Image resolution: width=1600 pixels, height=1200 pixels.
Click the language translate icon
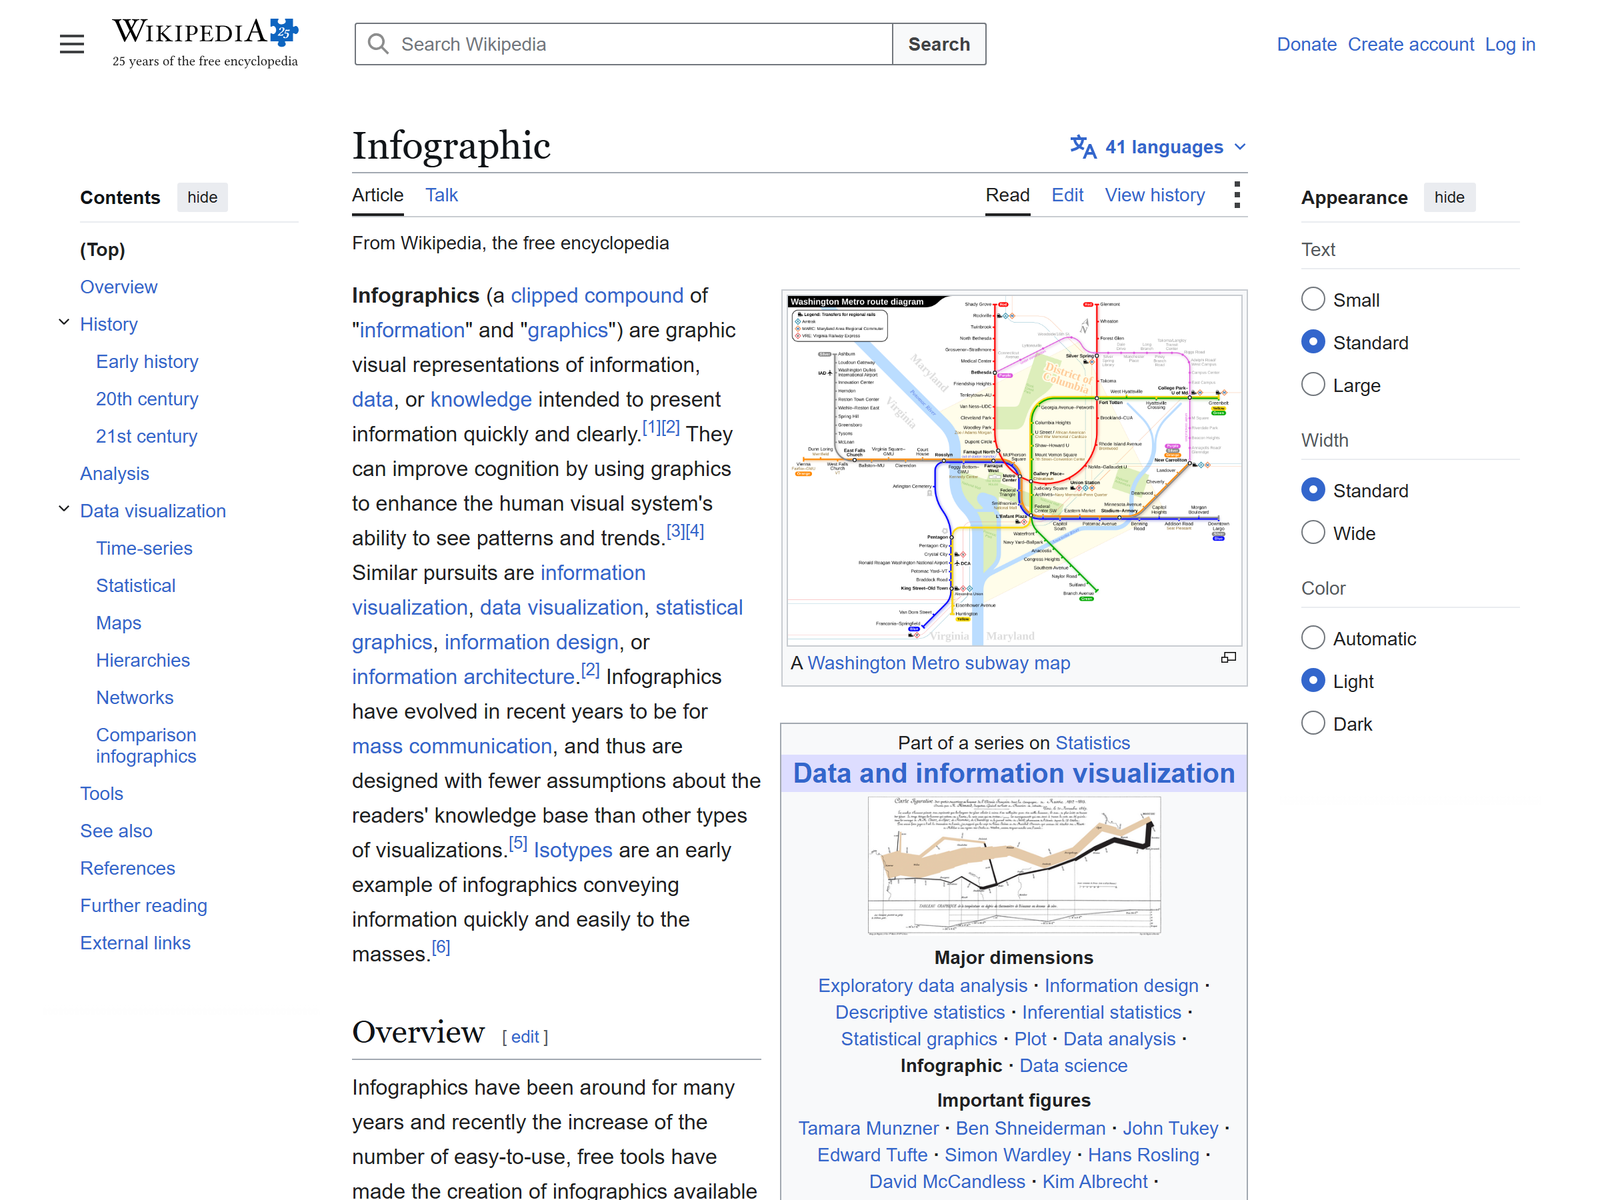click(x=1083, y=147)
